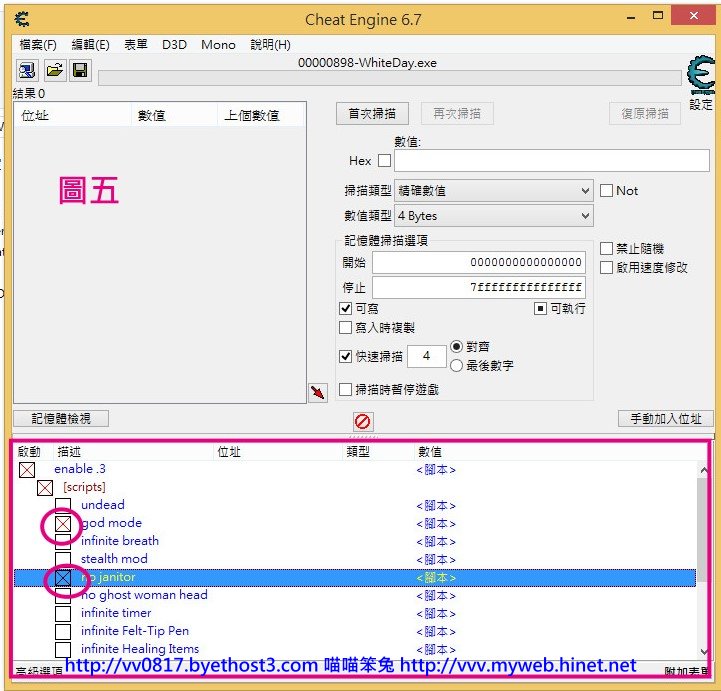
Task: Select the 對齊 alignment radio button
Action: [x=456, y=346]
